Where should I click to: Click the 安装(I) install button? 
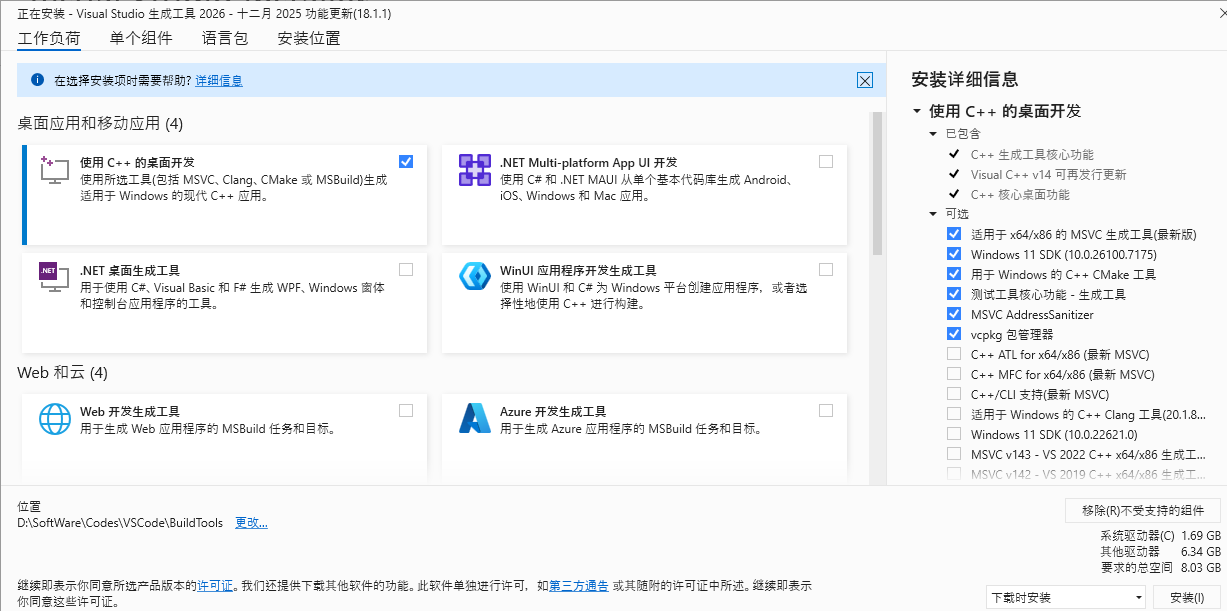[x=1186, y=597]
